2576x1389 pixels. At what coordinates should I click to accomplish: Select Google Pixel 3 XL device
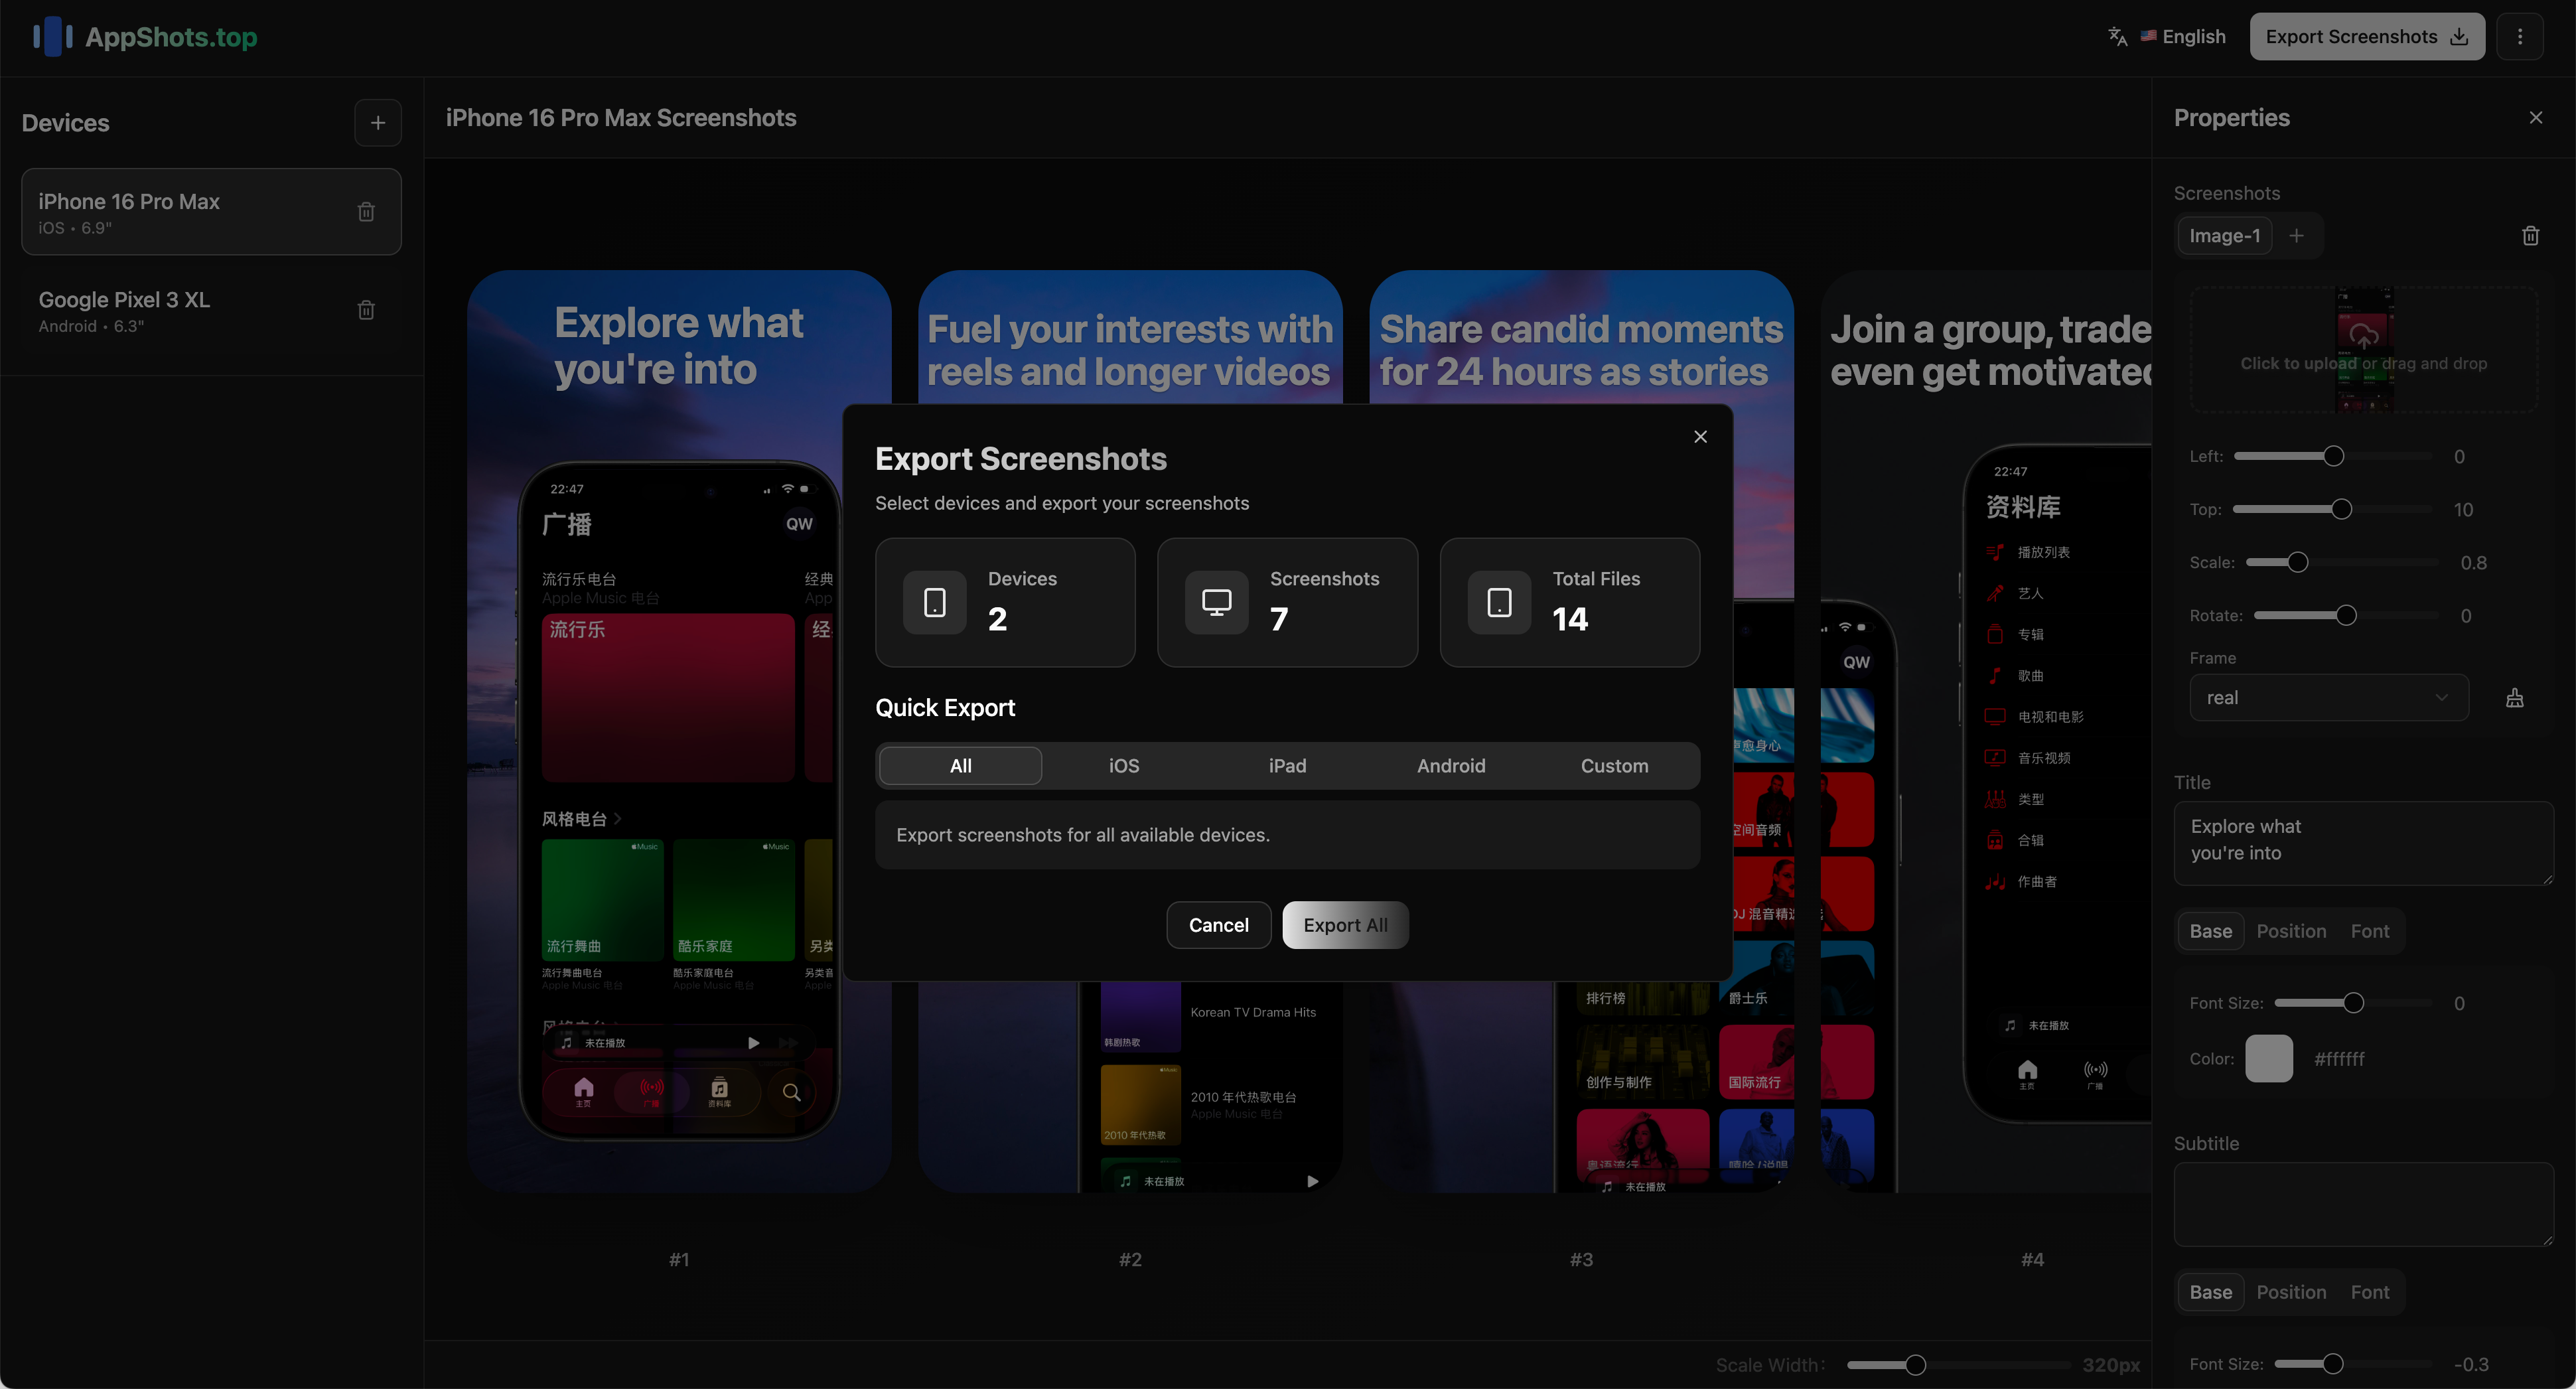pos(211,310)
